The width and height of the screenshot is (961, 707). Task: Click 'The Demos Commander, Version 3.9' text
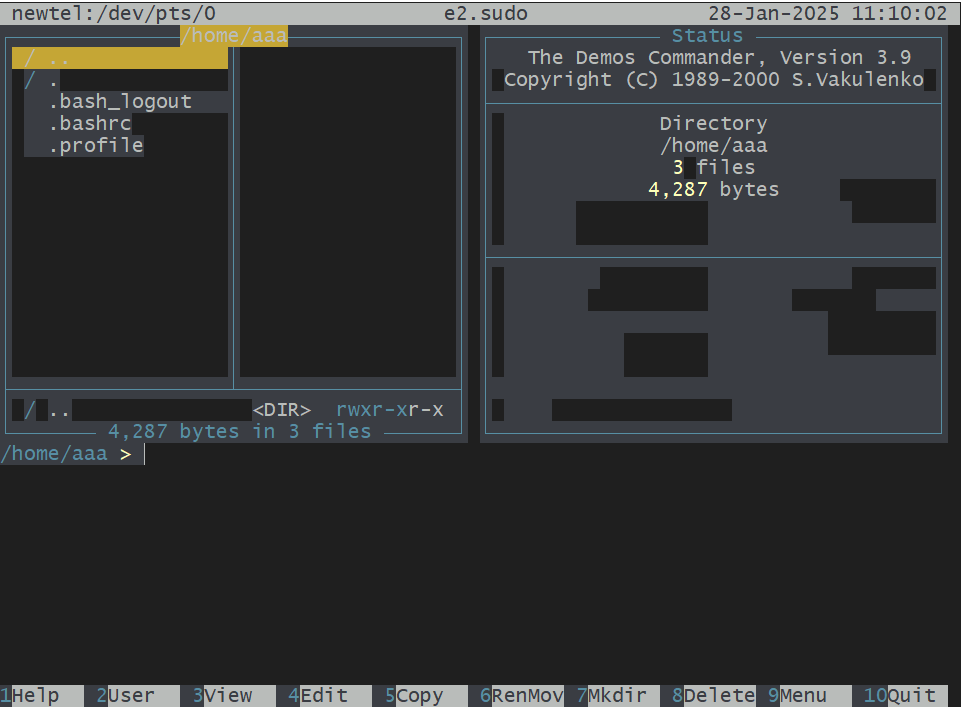720,58
